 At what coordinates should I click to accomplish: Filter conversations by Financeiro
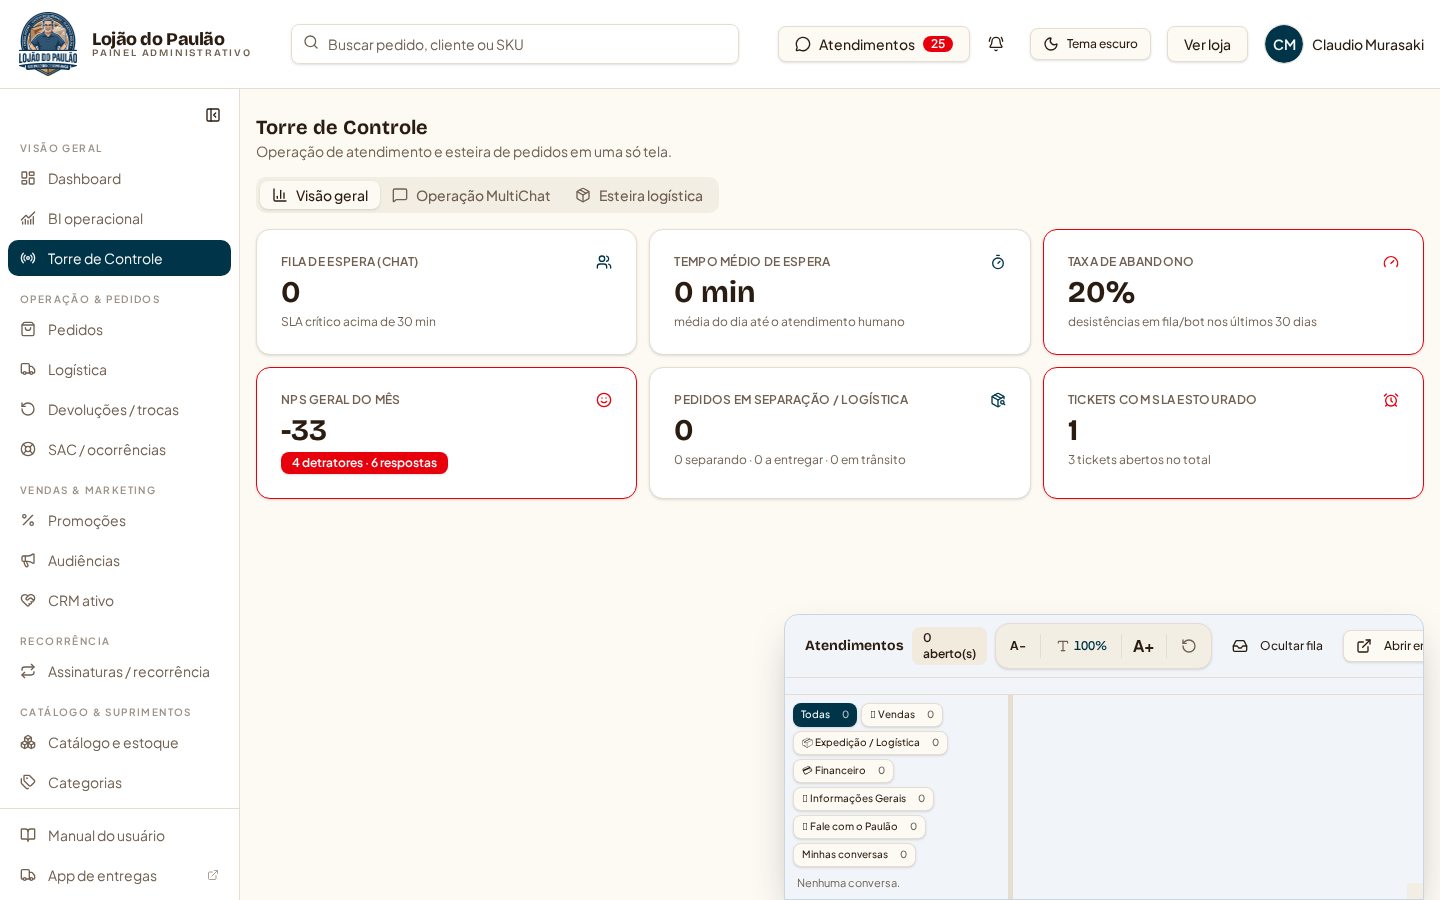click(843, 771)
